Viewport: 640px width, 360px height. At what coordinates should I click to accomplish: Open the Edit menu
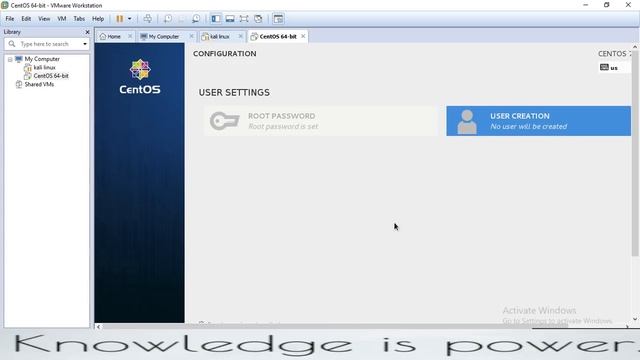click(x=26, y=19)
